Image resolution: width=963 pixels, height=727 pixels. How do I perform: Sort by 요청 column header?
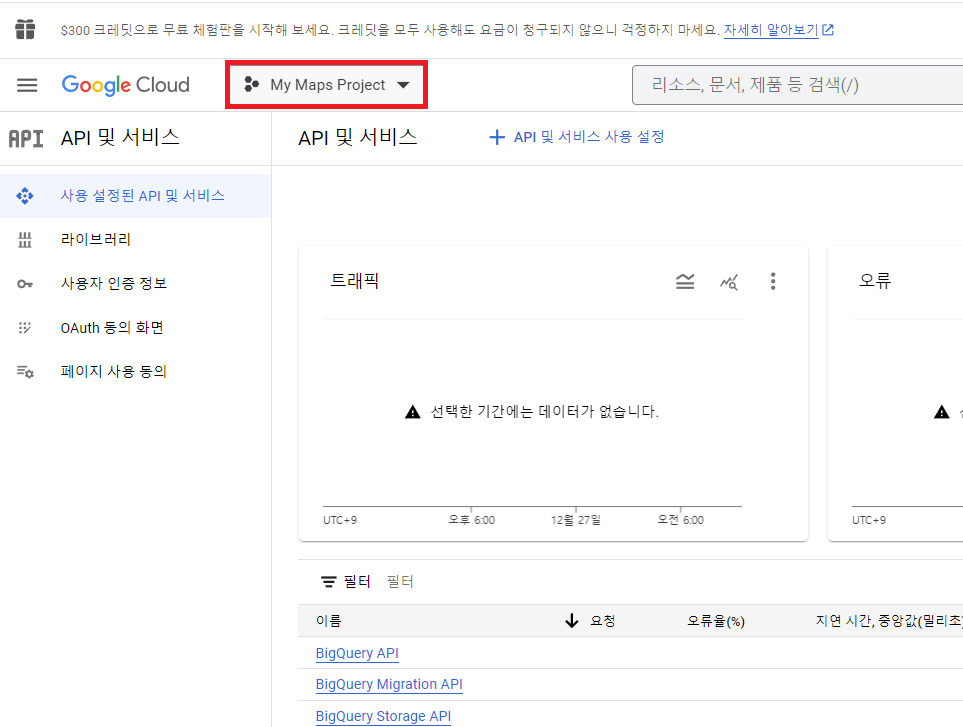(x=602, y=621)
